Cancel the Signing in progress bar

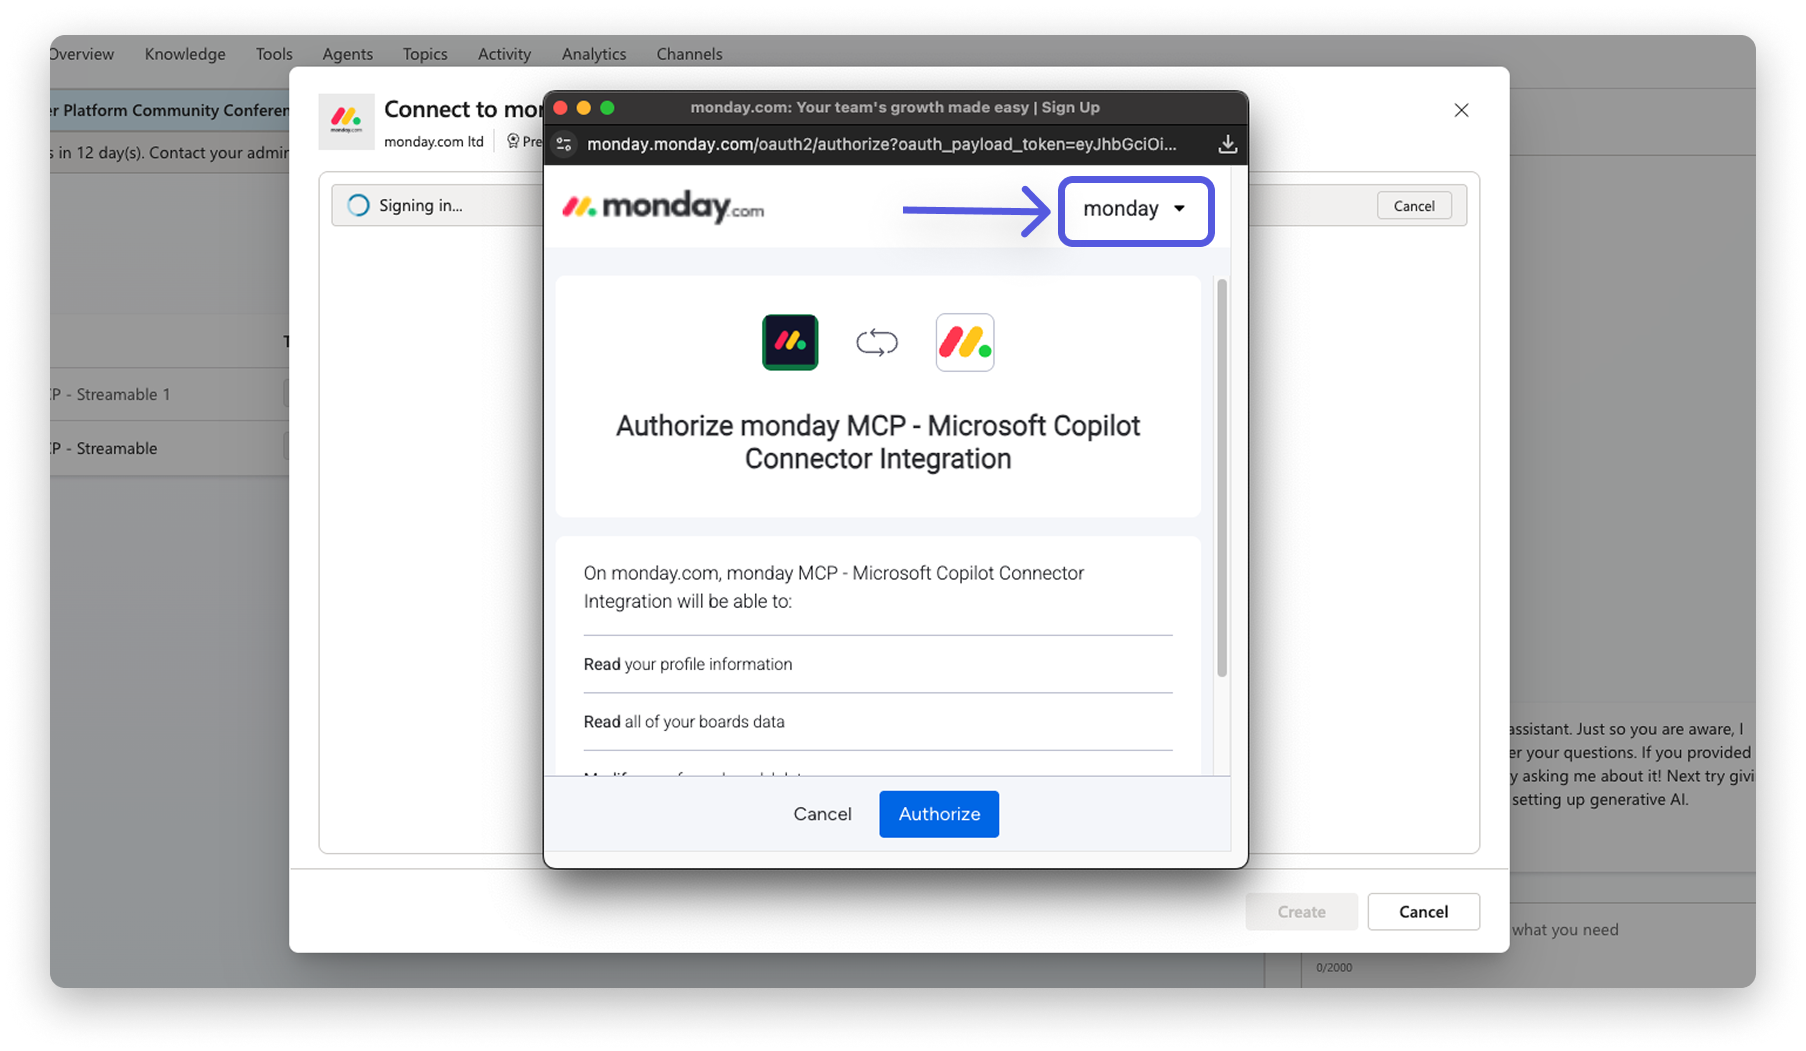(x=1414, y=206)
